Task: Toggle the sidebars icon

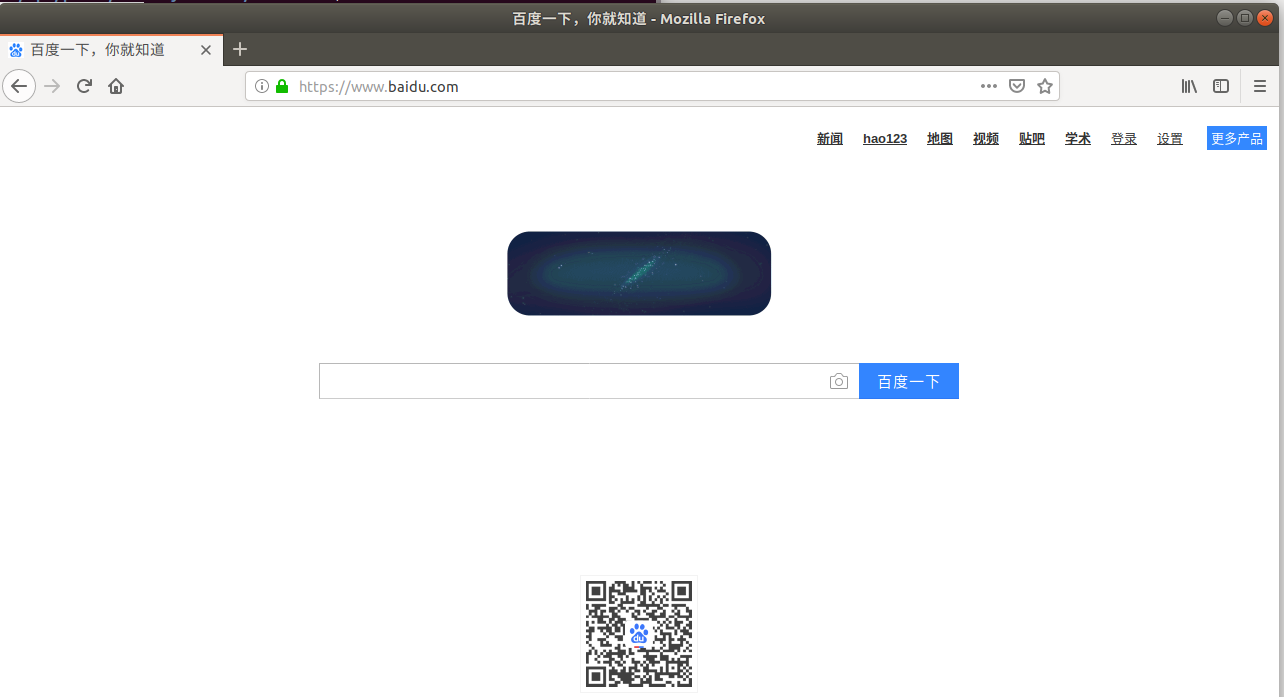Action: tap(1221, 86)
